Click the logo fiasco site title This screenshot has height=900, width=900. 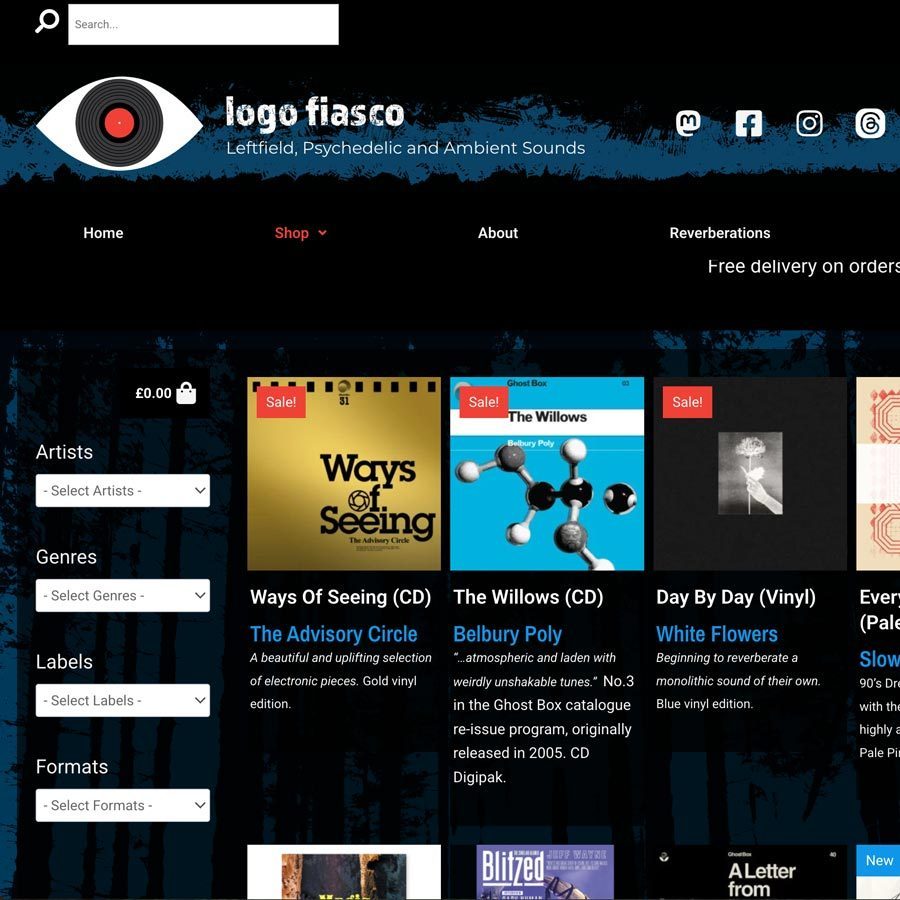click(x=315, y=112)
